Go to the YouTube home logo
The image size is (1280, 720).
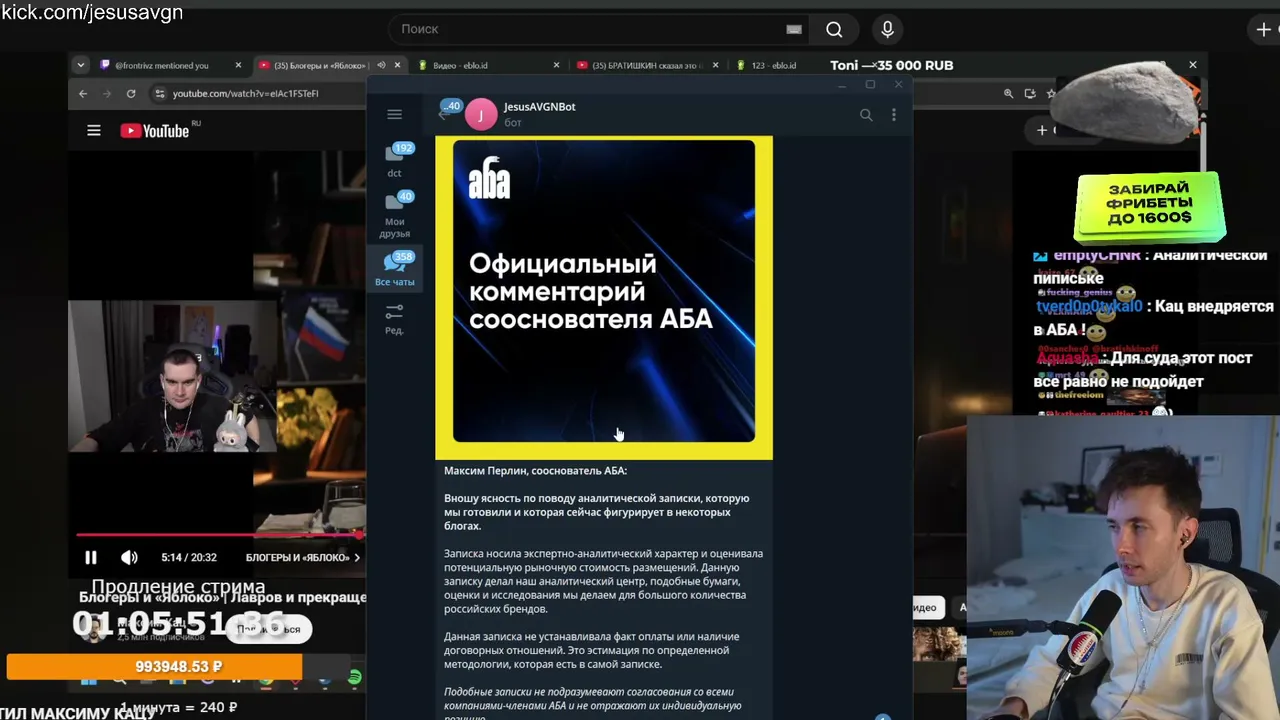pyautogui.click(x=160, y=131)
